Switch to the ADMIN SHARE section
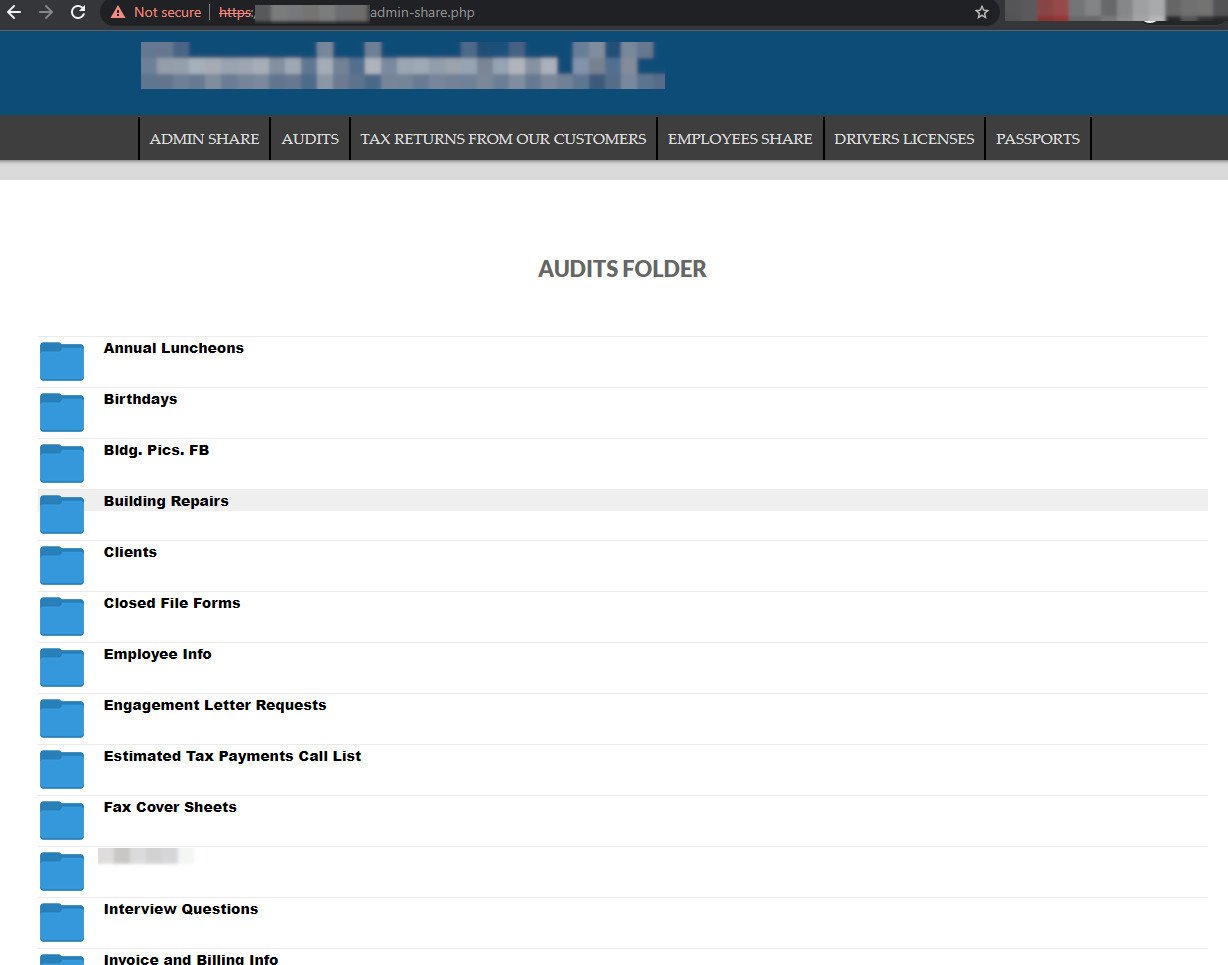The image size is (1228, 965). click(204, 138)
